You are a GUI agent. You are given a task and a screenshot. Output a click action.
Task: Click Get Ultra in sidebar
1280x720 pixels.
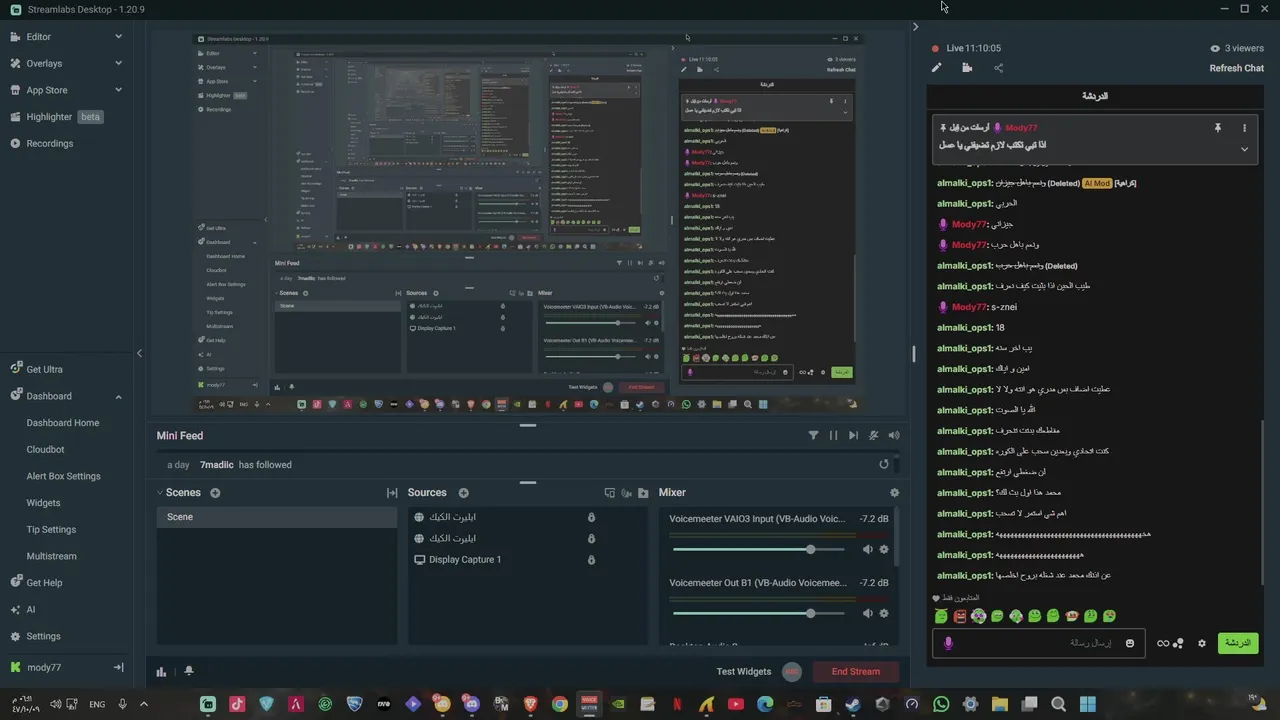pos(44,369)
